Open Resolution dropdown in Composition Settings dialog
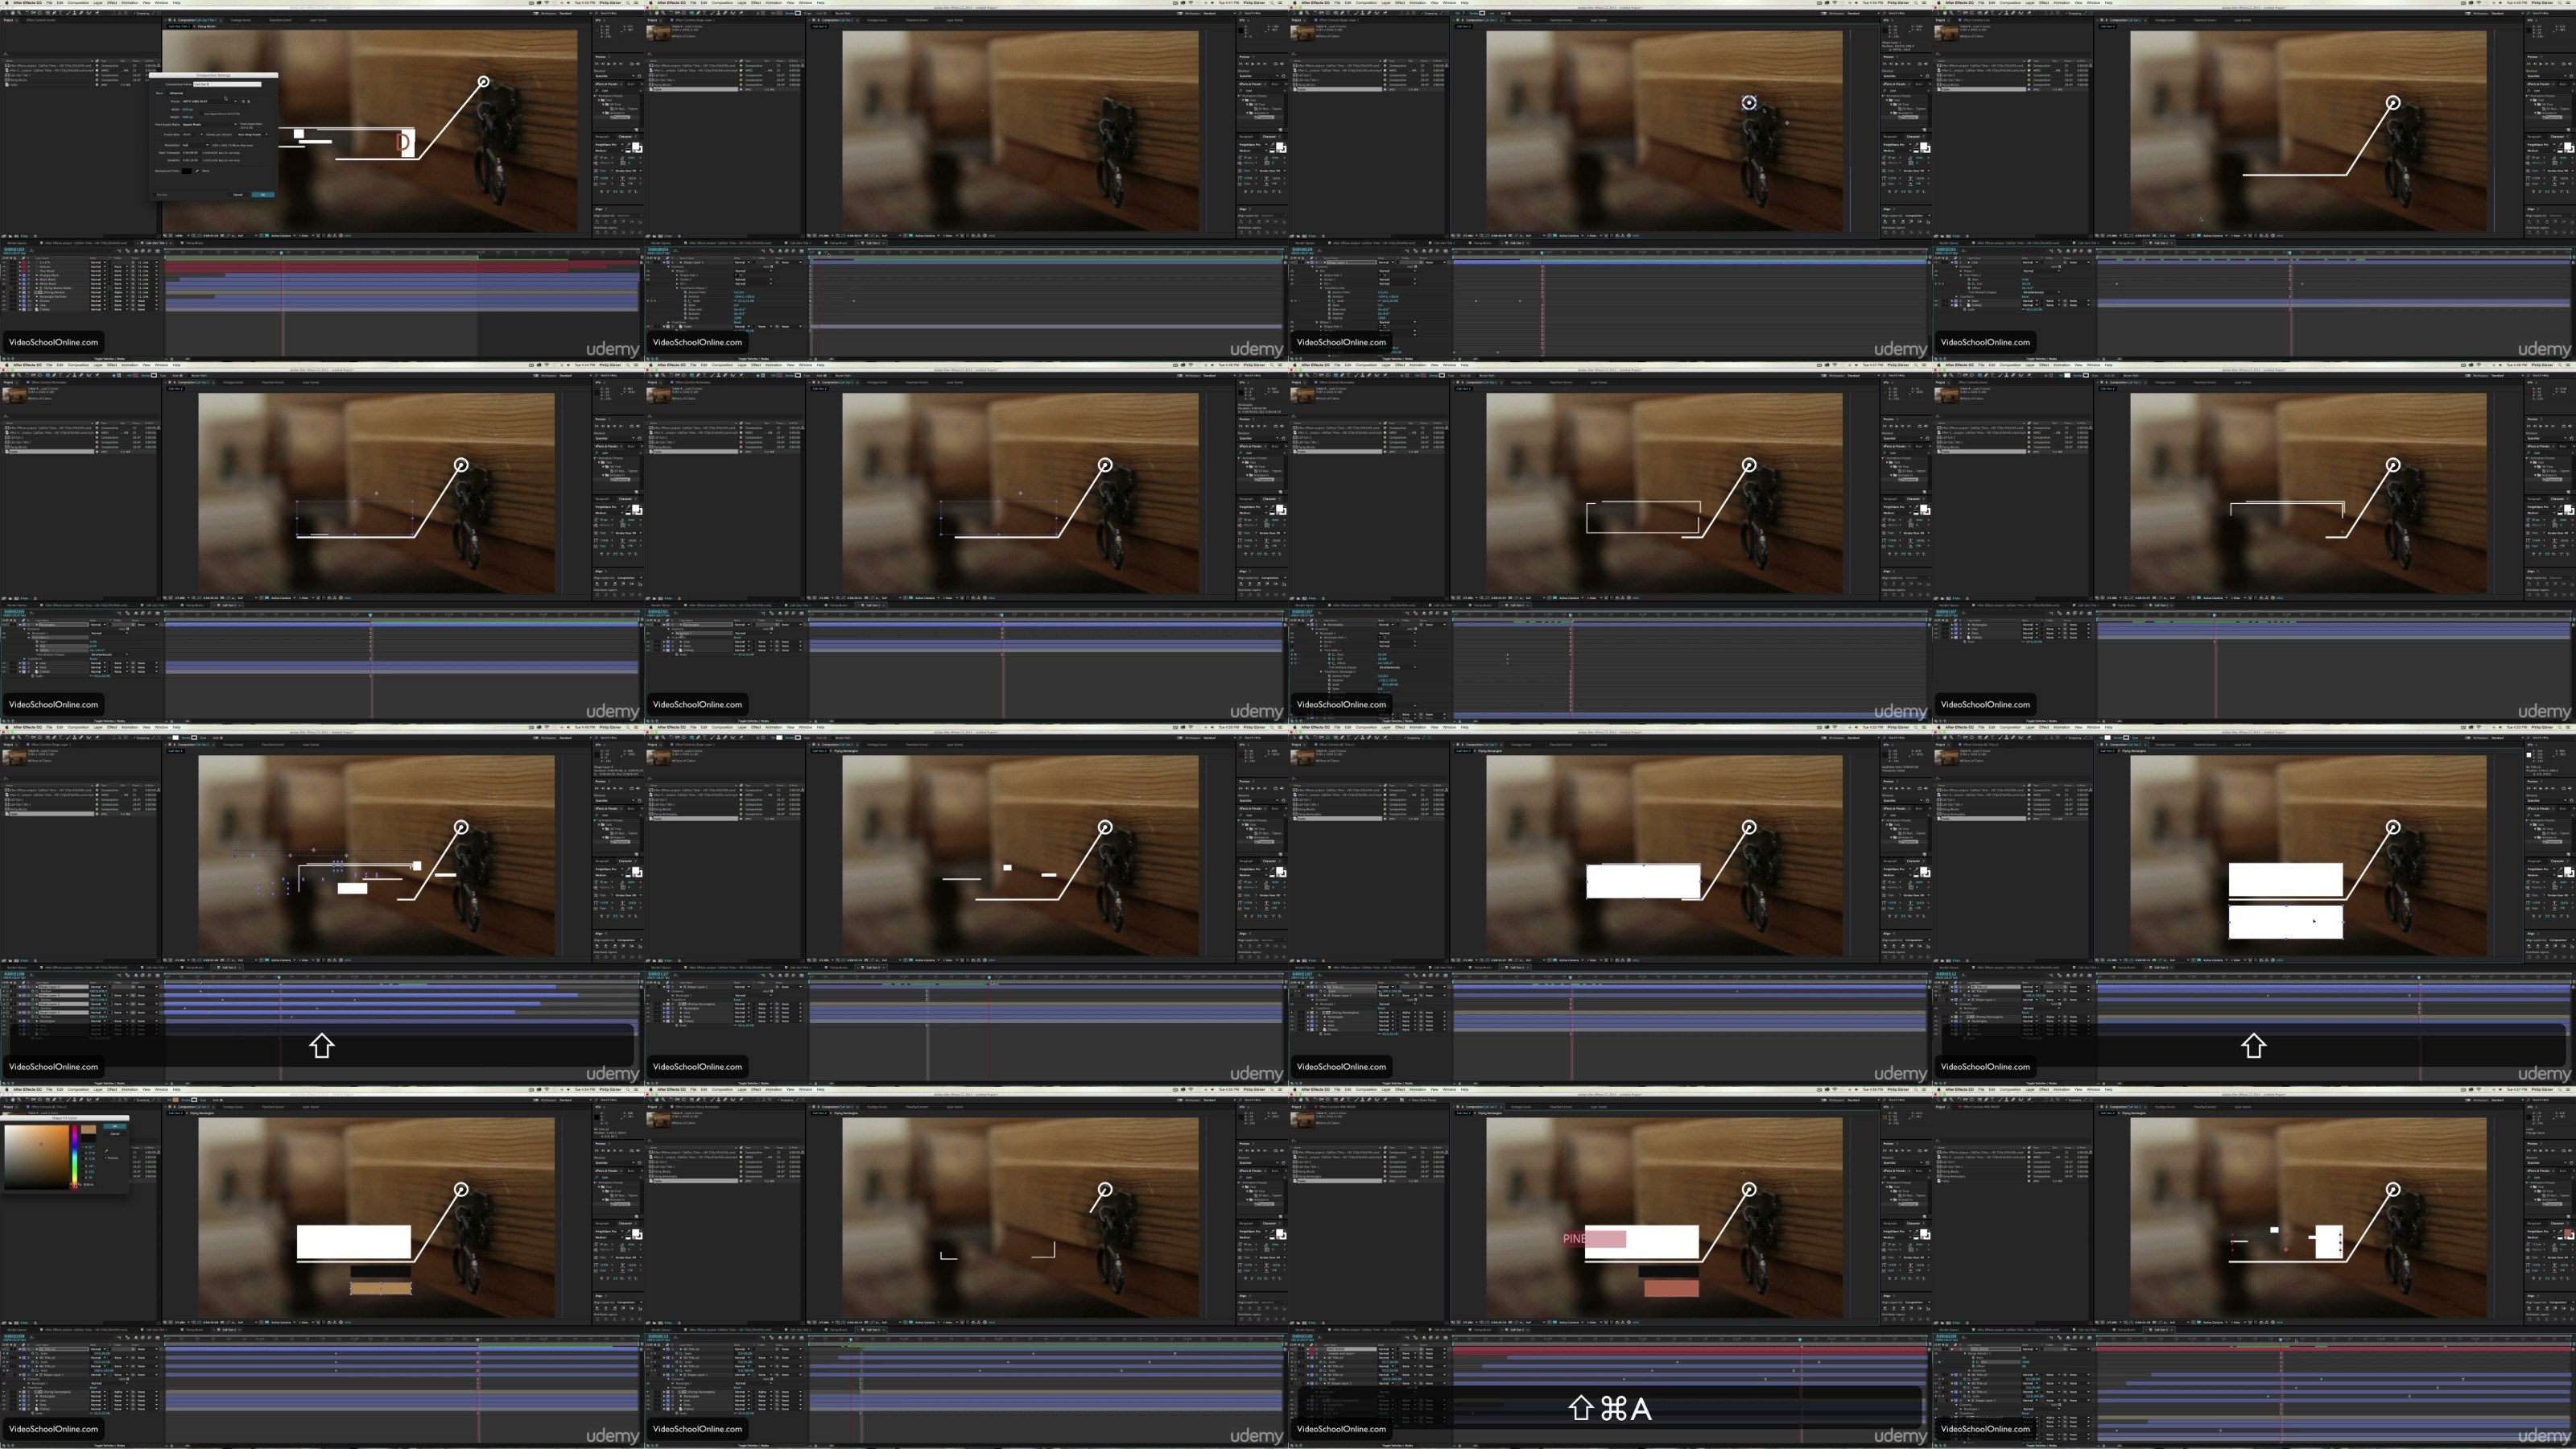The height and width of the screenshot is (1449, 2576). click(x=196, y=146)
